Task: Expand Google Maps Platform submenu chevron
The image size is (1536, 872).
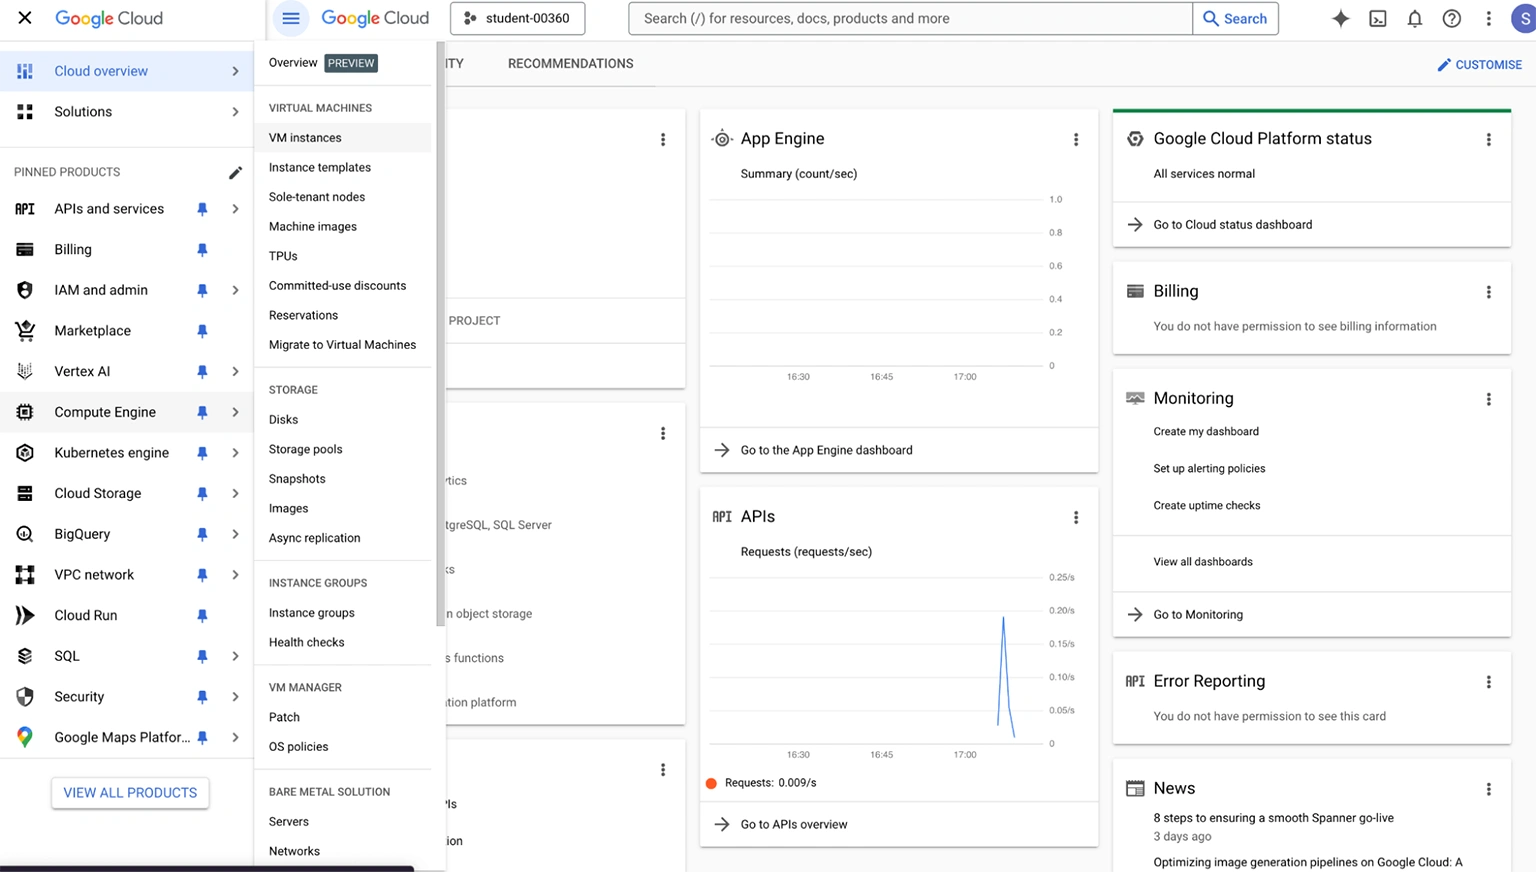Action: click(235, 737)
